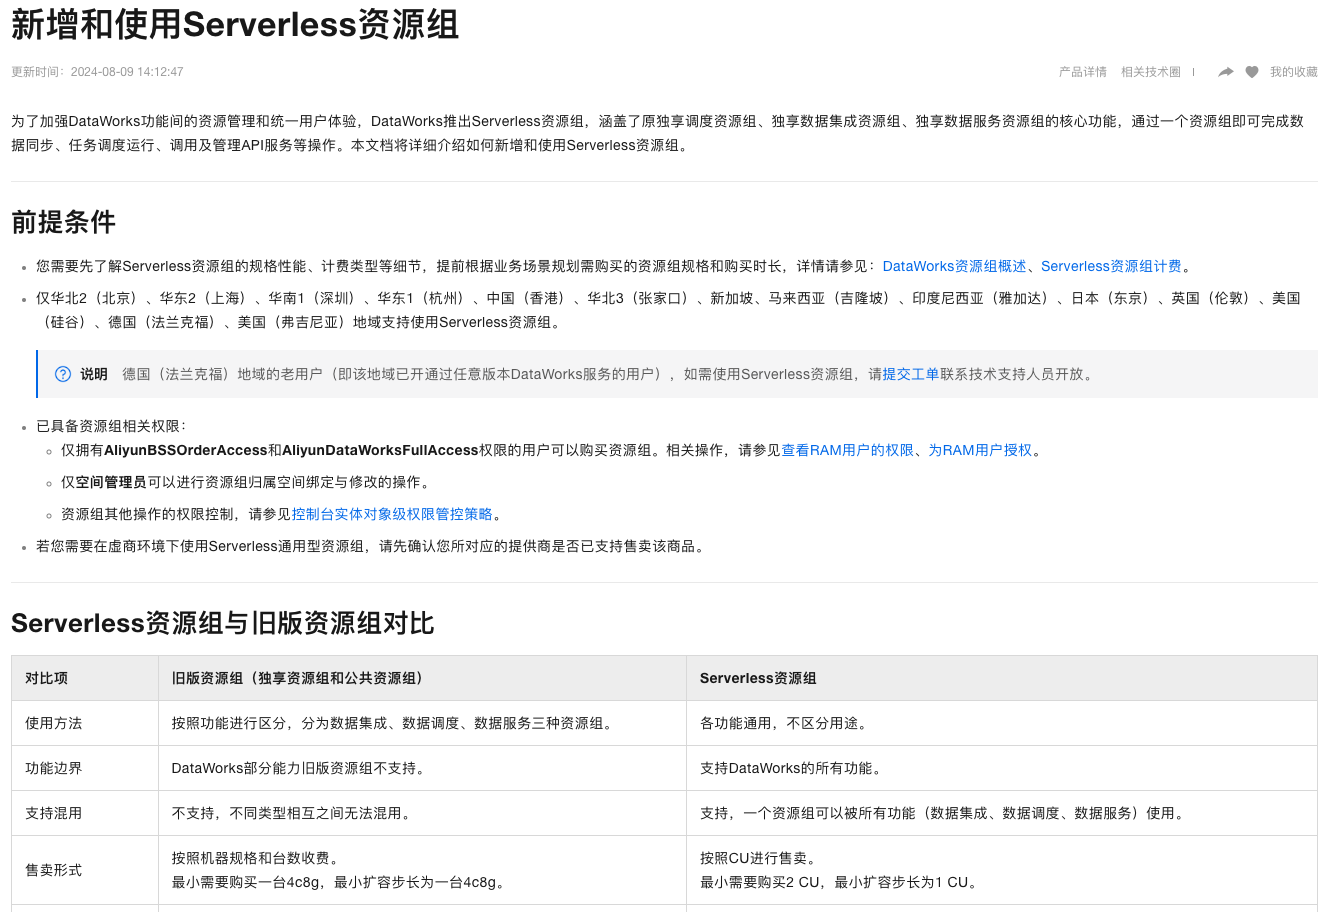The height and width of the screenshot is (912, 1320).
Task: Click the 前提条件 heading
Action: (x=63, y=222)
